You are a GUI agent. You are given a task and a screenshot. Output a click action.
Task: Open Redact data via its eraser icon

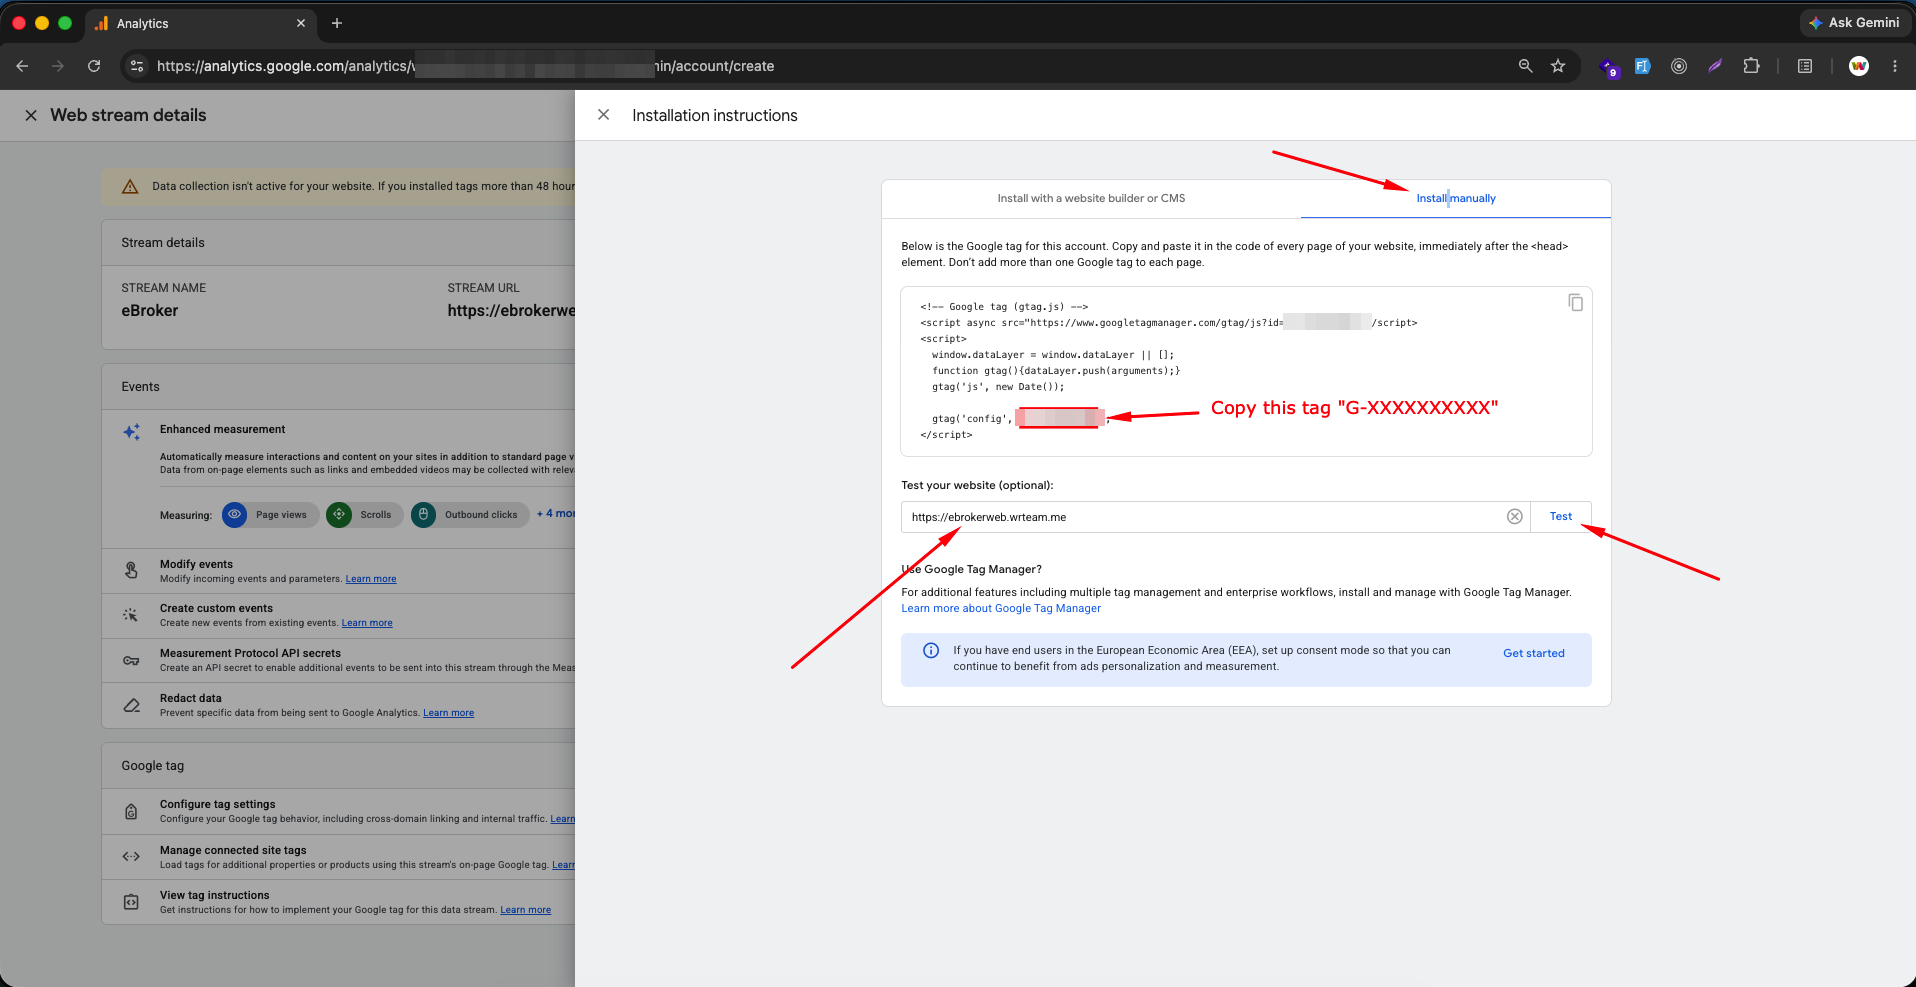pyautogui.click(x=131, y=705)
